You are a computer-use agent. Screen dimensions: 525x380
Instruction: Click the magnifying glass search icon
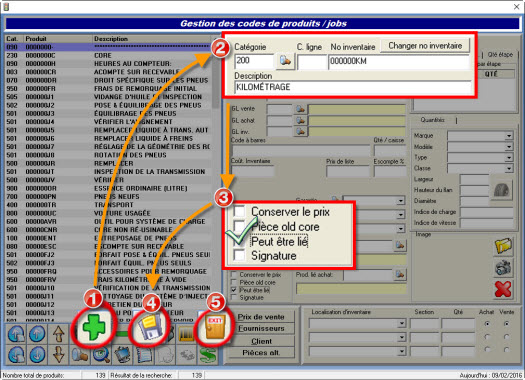[101, 355]
